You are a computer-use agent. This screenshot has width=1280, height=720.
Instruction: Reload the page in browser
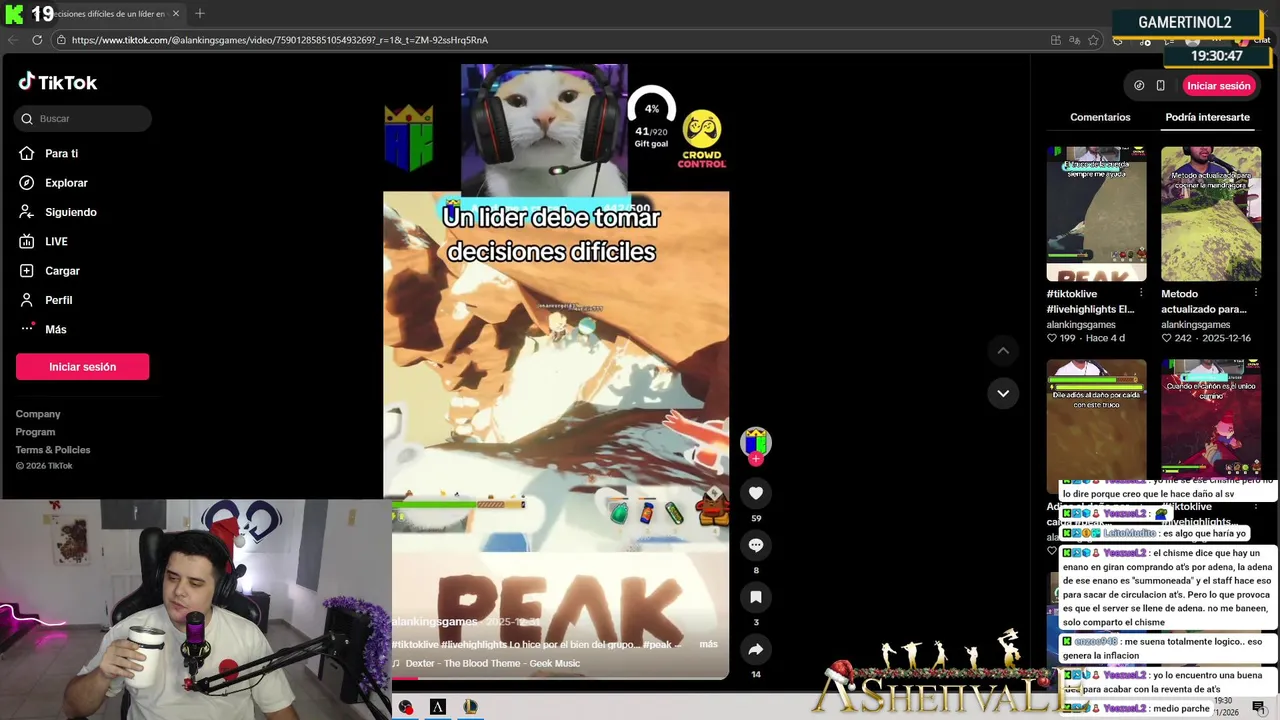pyautogui.click(x=37, y=40)
